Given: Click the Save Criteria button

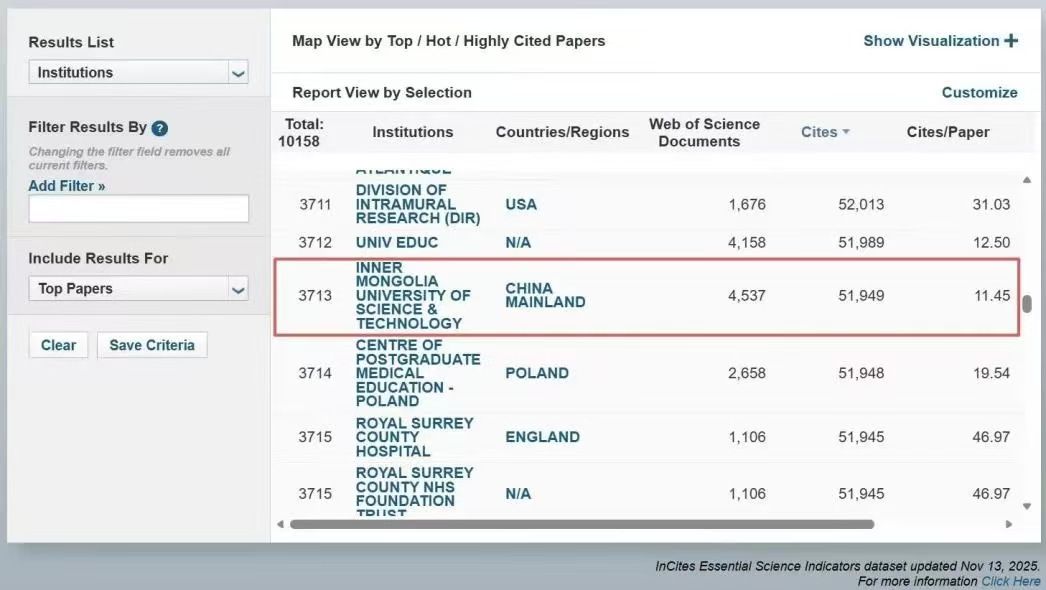Looking at the screenshot, I should (152, 345).
